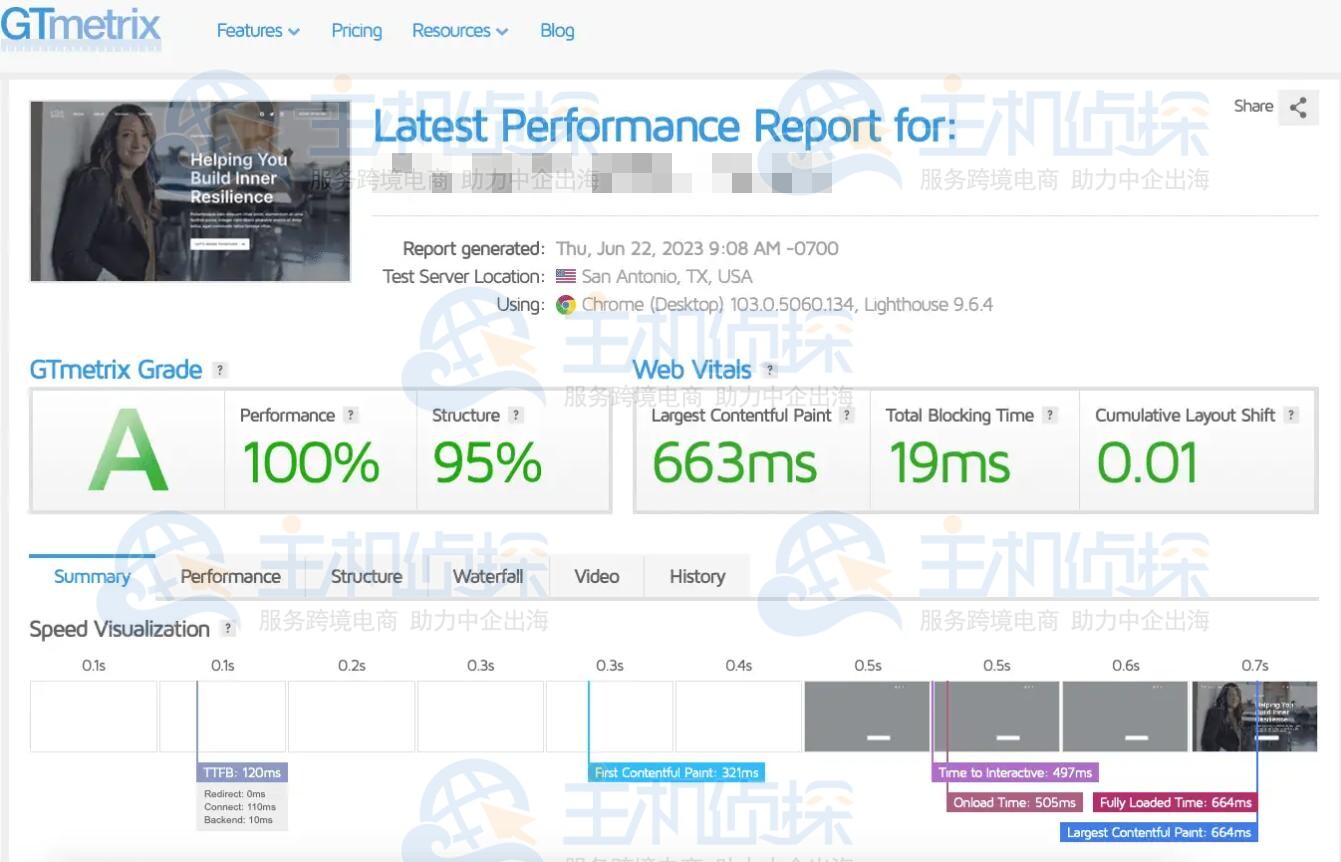
Task: Go to the Blog page
Action: tap(557, 31)
